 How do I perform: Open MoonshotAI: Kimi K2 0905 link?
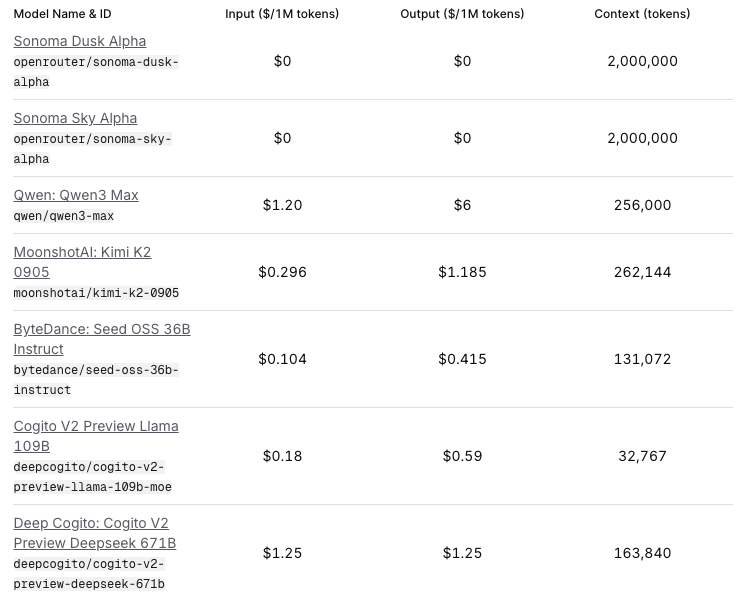tap(82, 262)
